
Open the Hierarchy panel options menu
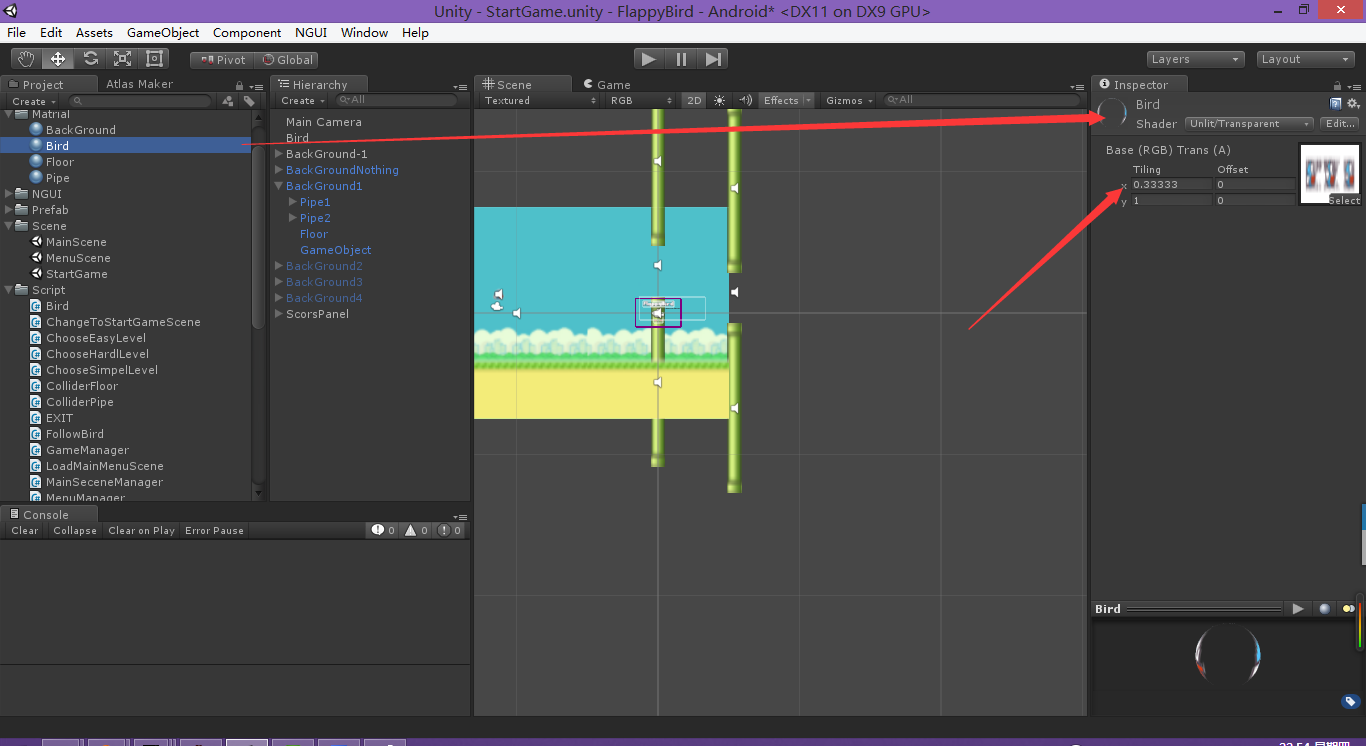(460, 86)
